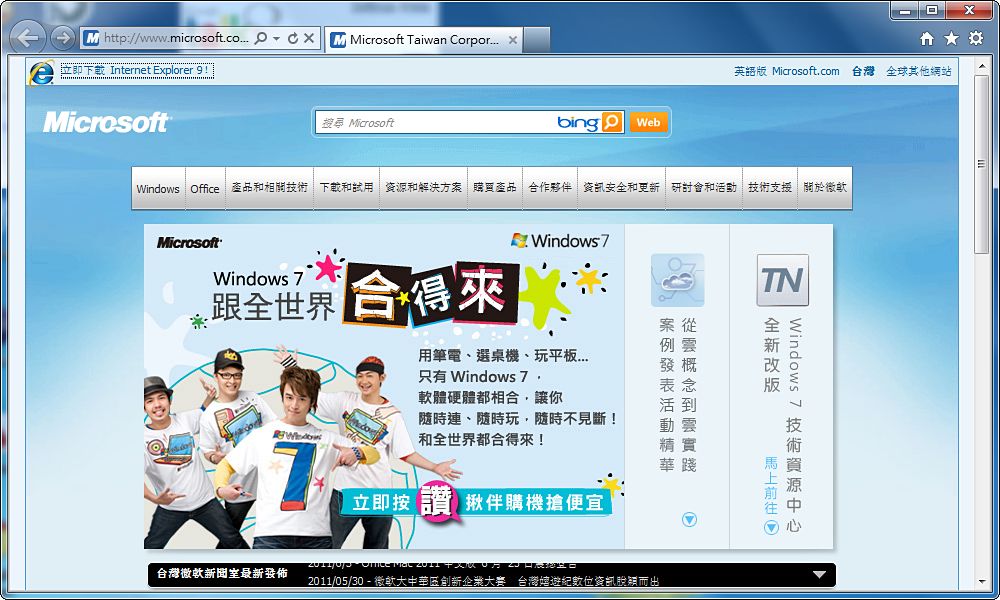The height and width of the screenshot is (600, 1000).
Task: Click the orange Web button
Action: tap(648, 122)
